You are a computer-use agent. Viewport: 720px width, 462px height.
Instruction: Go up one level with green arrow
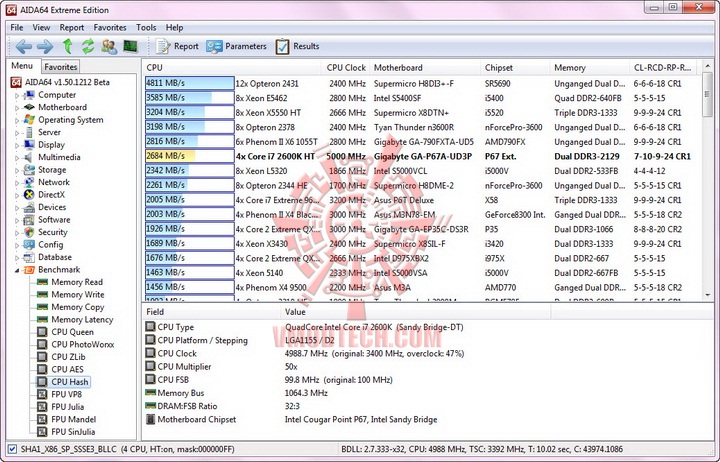pyautogui.click(x=68, y=46)
